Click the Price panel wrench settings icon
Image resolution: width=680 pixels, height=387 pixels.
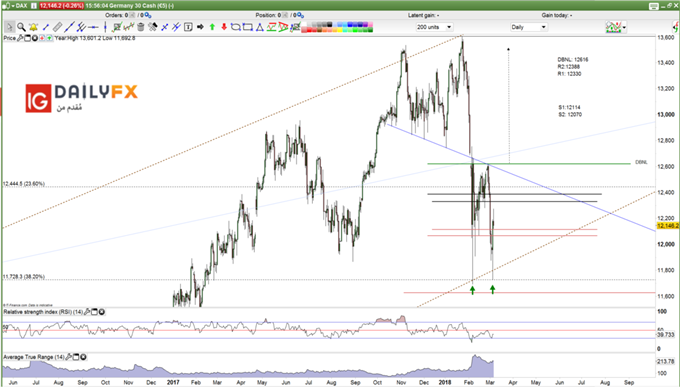[20, 38]
